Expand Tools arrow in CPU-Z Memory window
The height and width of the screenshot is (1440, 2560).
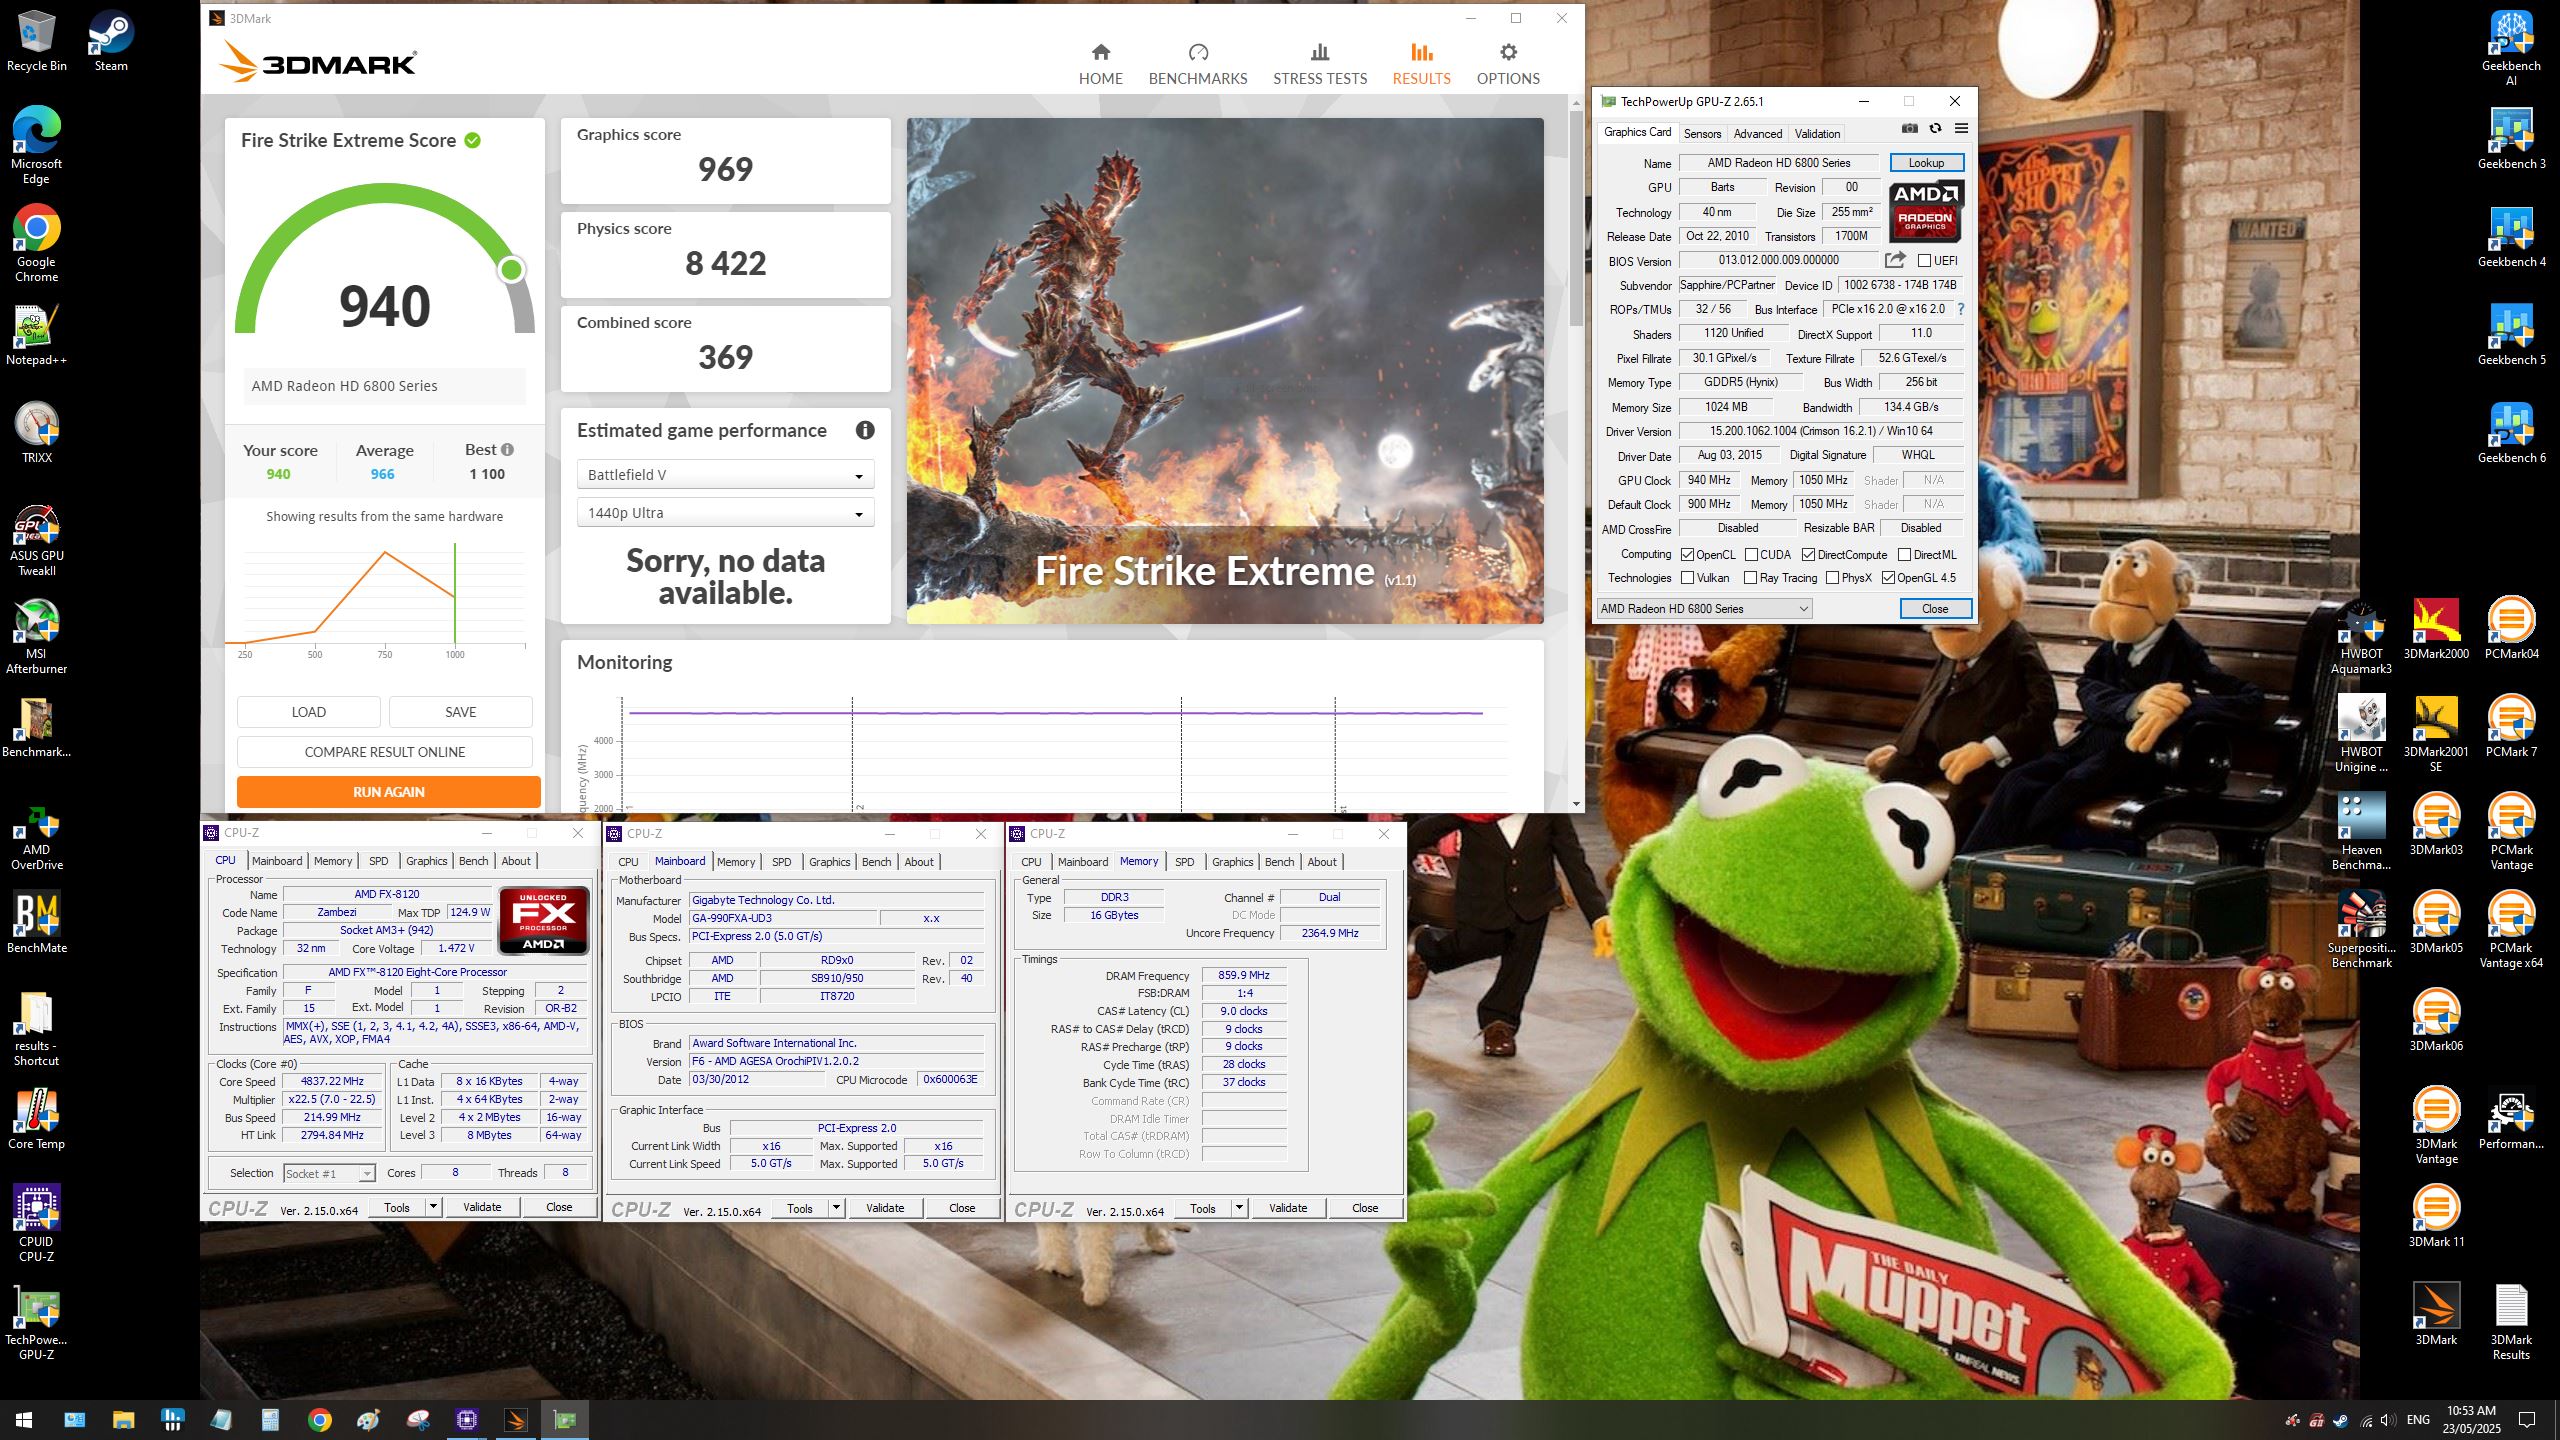coord(1239,1208)
